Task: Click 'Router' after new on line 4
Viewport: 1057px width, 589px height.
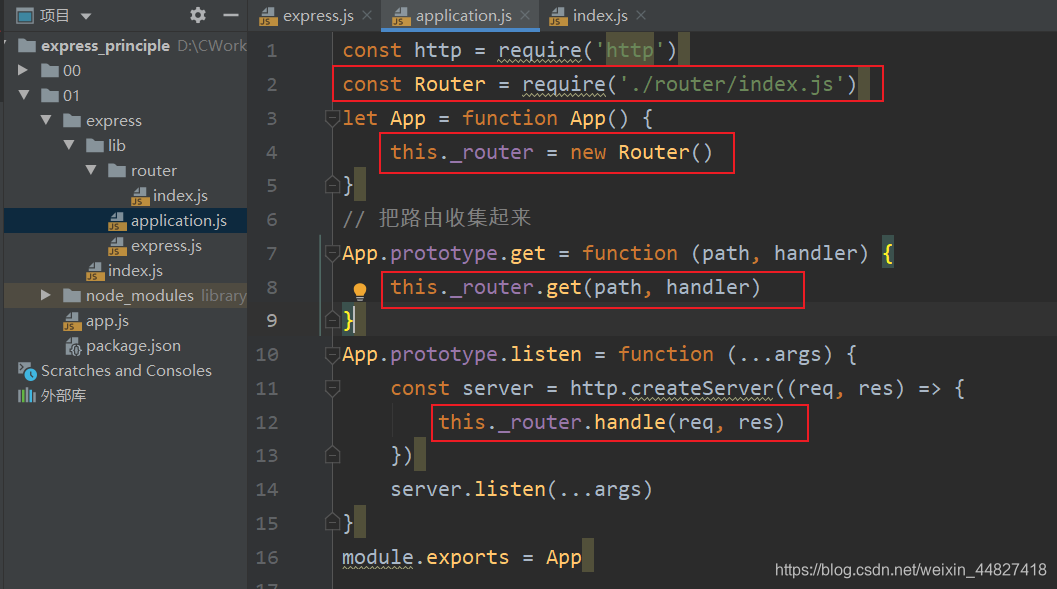Action: click(654, 152)
